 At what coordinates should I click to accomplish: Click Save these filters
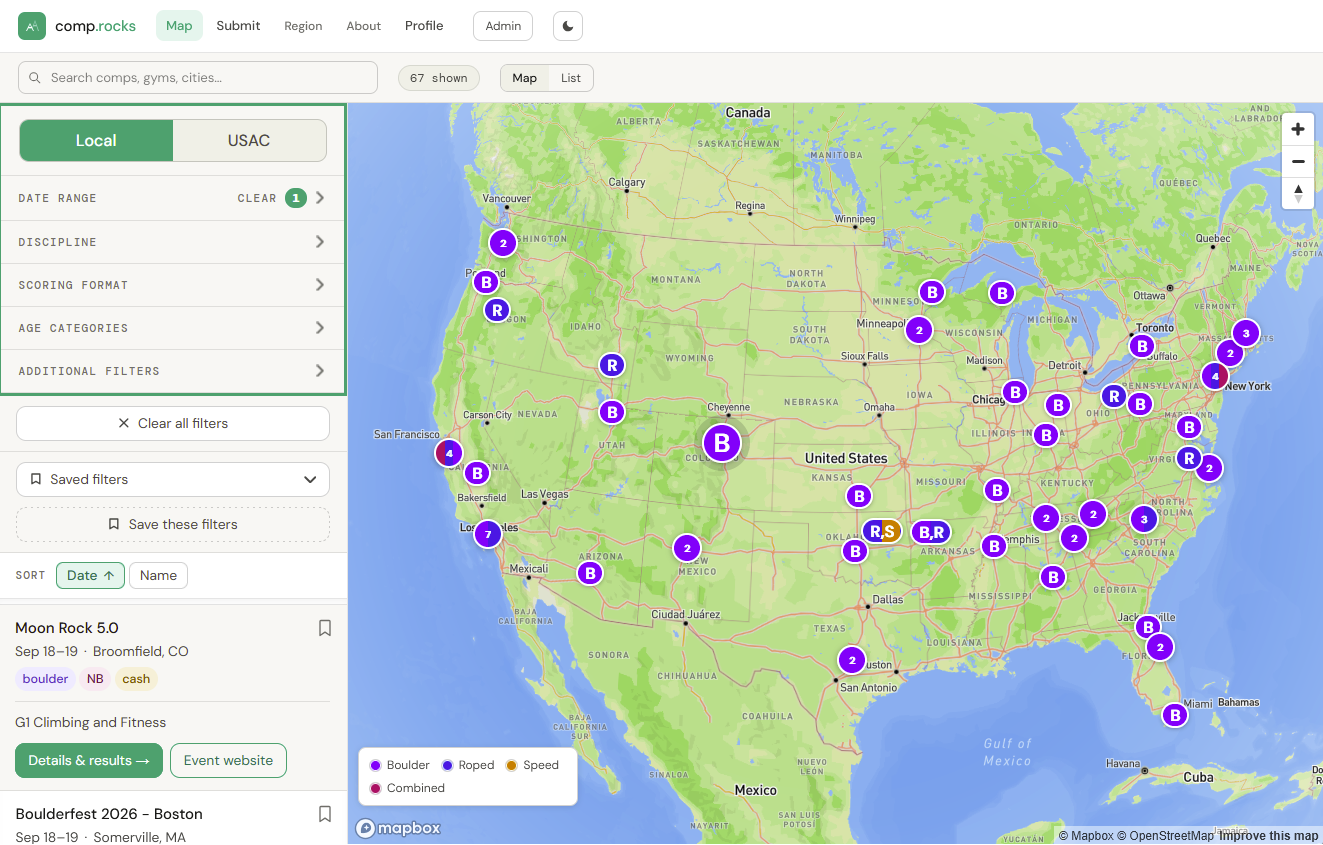pos(173,524)
